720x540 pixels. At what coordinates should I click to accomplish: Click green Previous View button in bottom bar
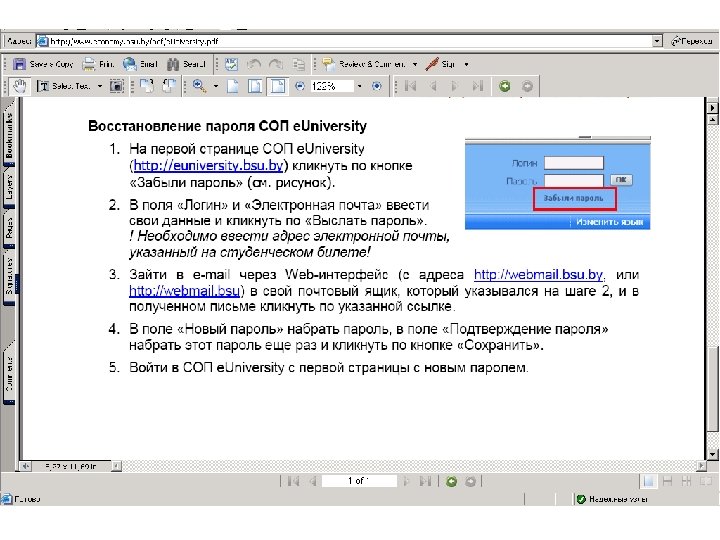tap(451, 481)
